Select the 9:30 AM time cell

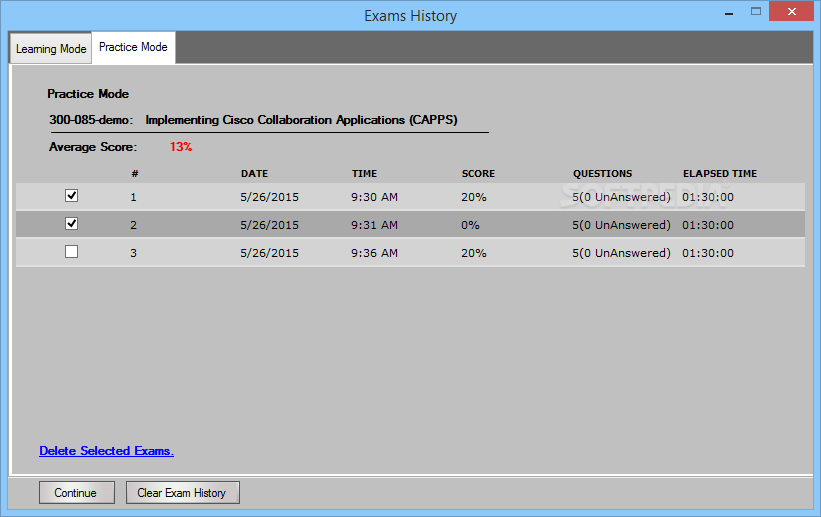pyautogui.click(x=374, y=197)
